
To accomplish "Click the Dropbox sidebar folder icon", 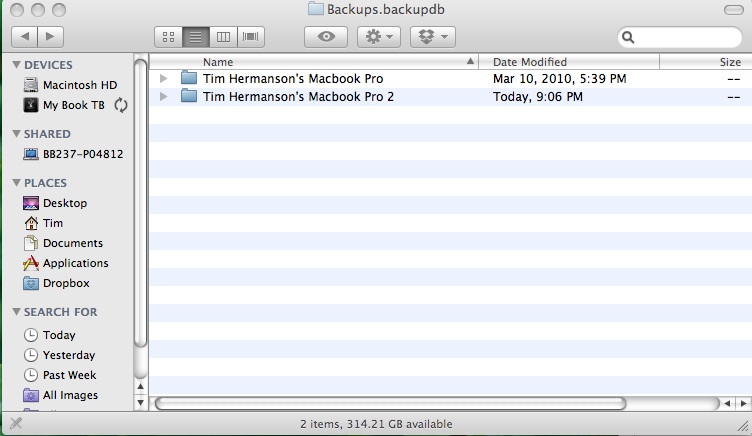I will coord(31,283).
